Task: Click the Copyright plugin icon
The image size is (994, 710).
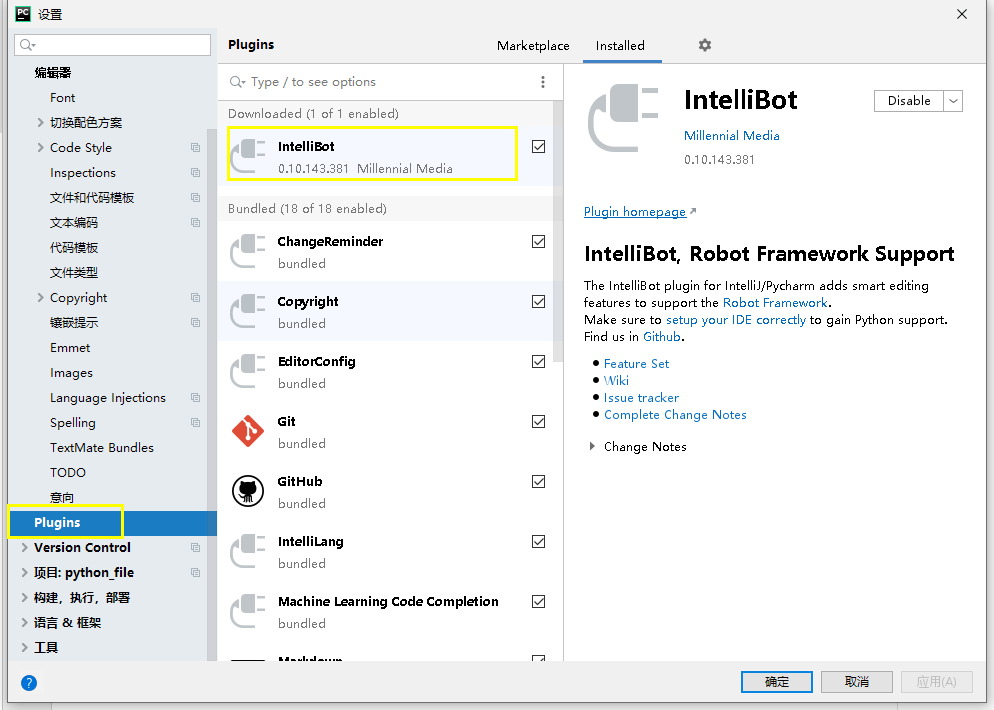Action: (248, 311)
